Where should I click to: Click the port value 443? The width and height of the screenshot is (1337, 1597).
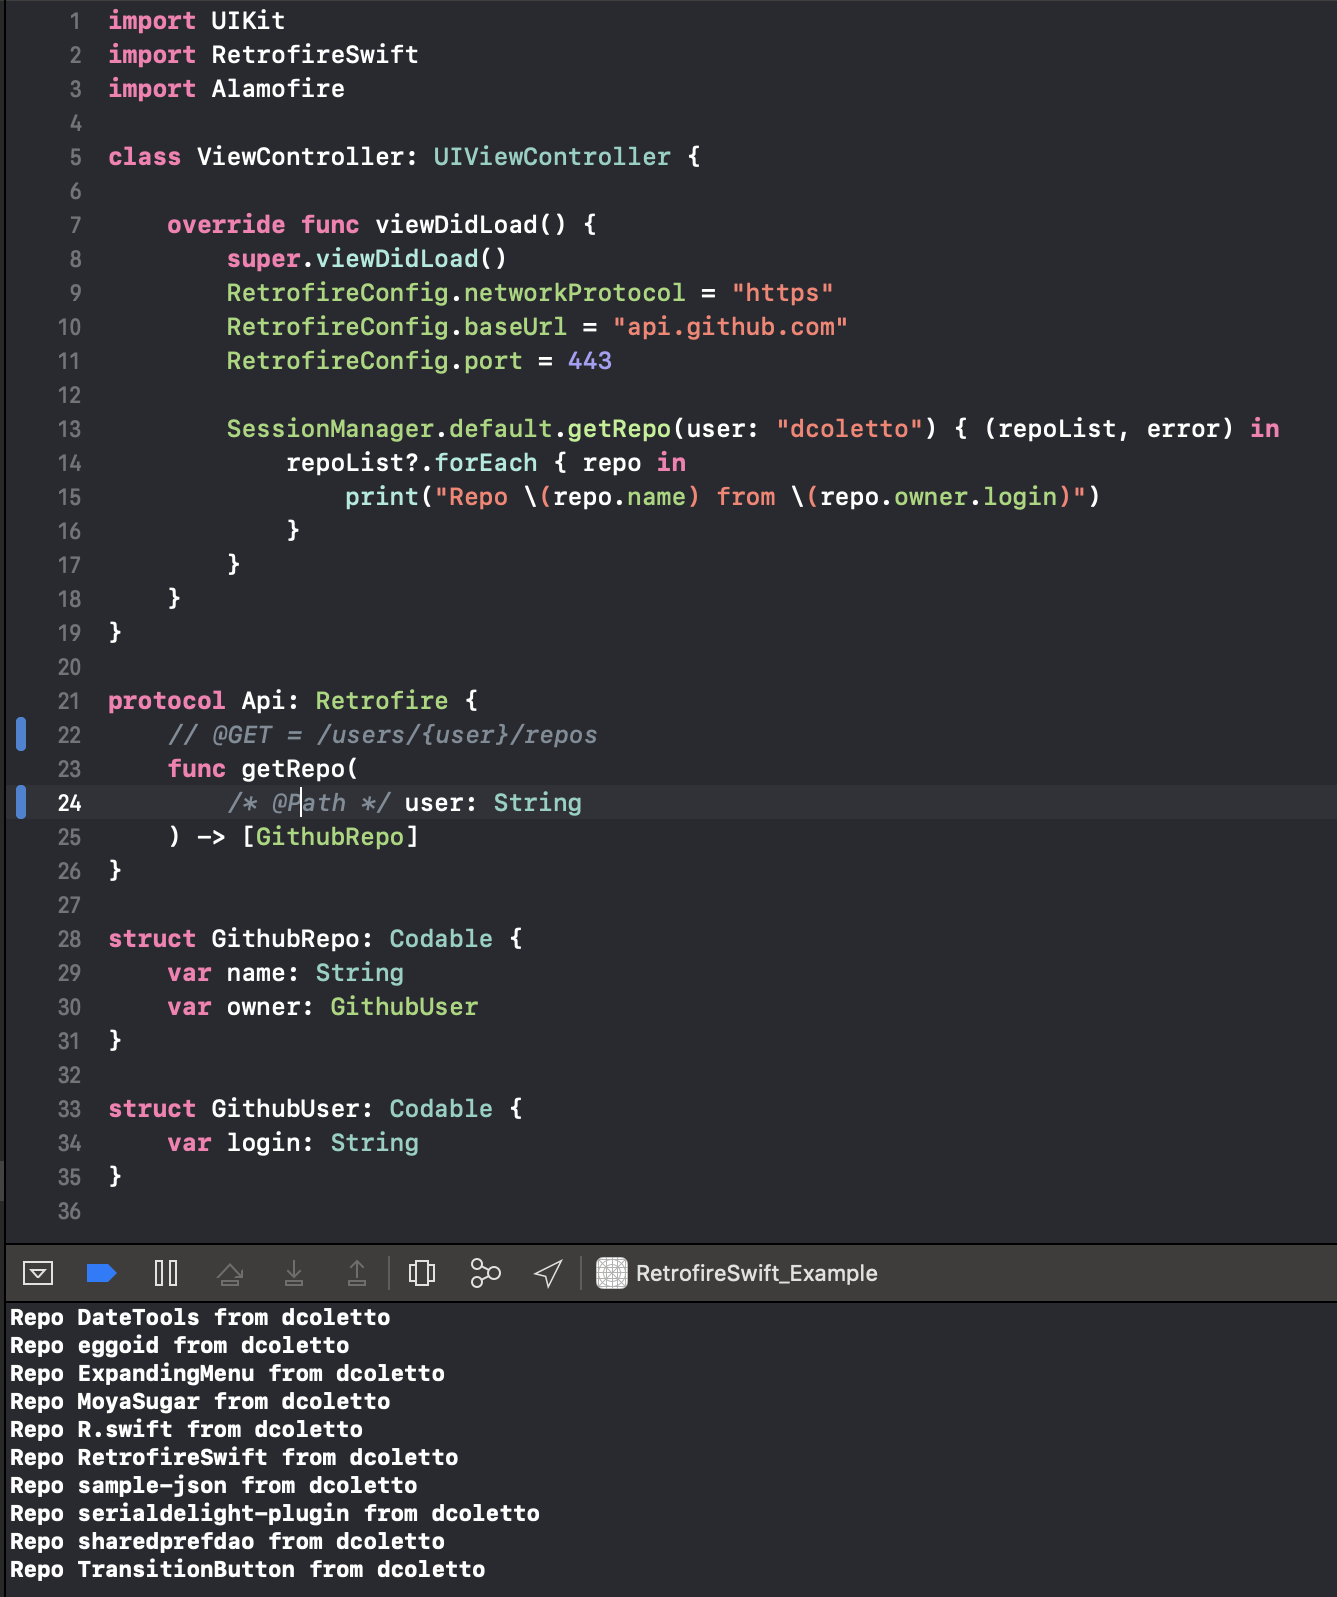click(x=590, y=361)
